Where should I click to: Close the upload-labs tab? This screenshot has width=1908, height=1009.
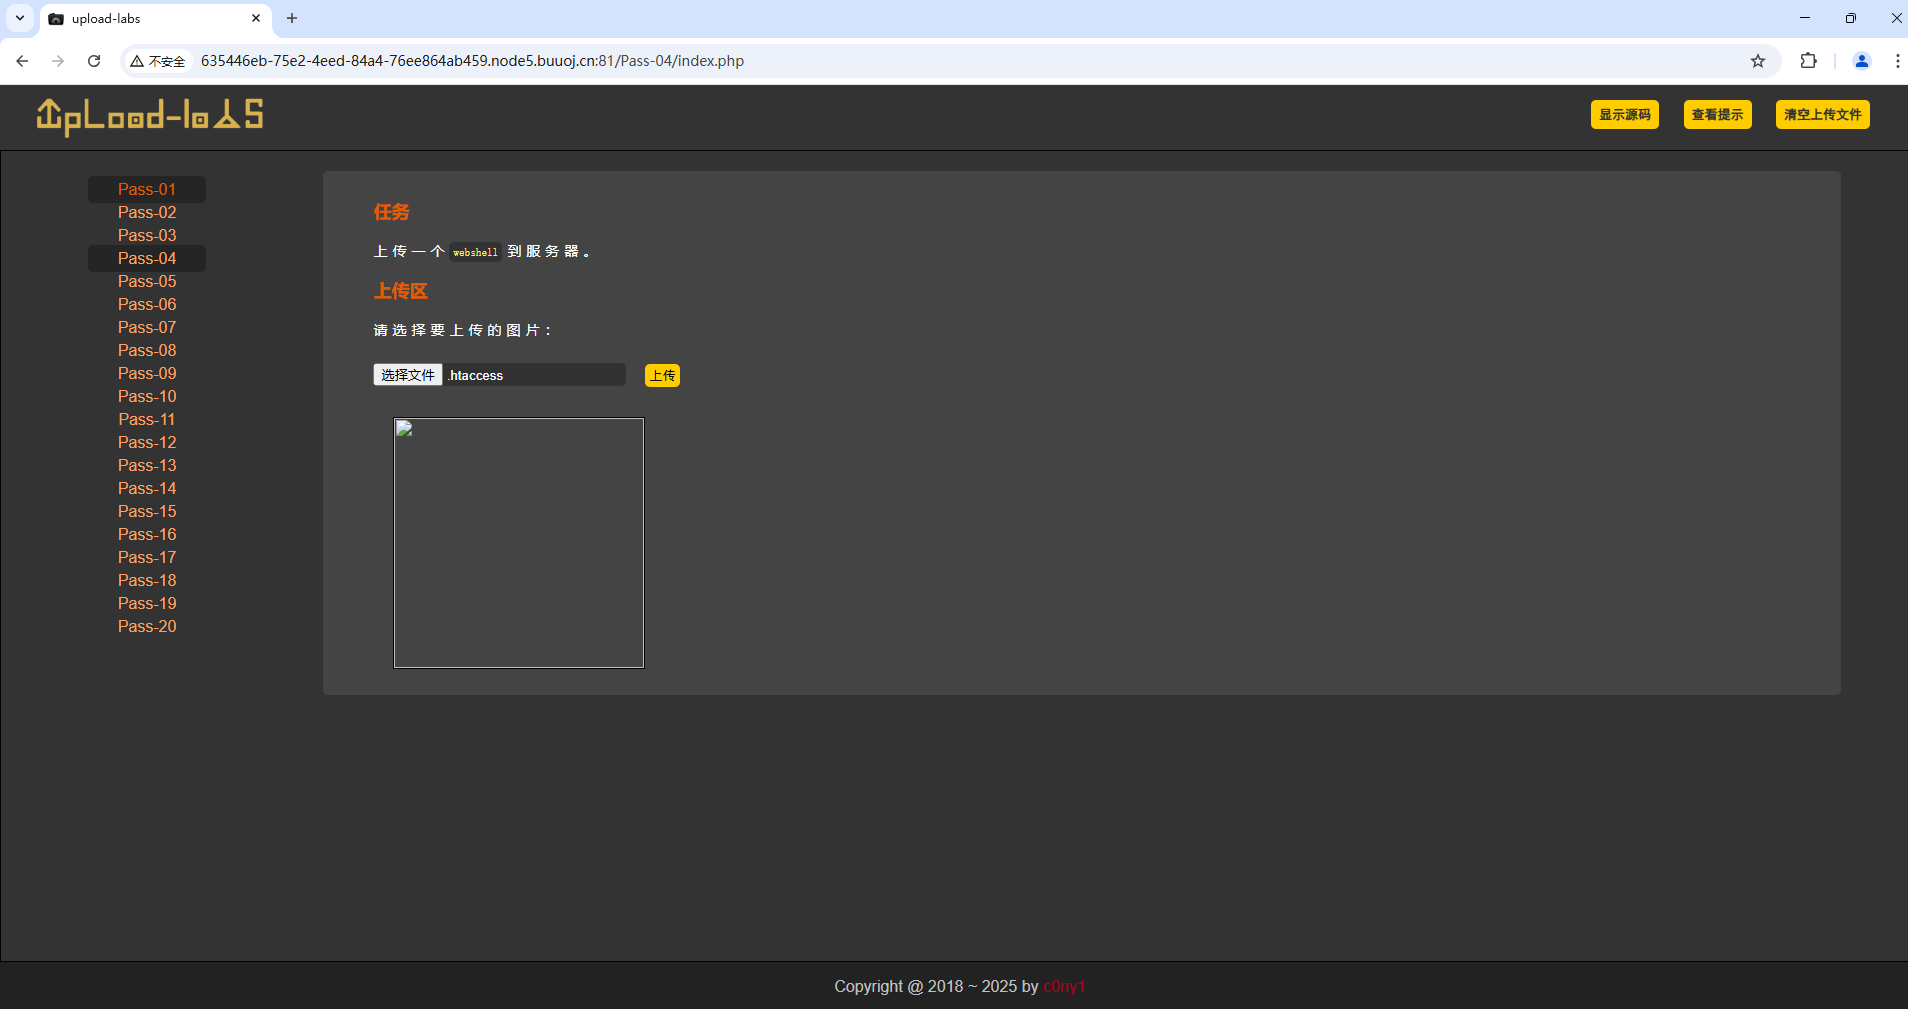(256, 18)
